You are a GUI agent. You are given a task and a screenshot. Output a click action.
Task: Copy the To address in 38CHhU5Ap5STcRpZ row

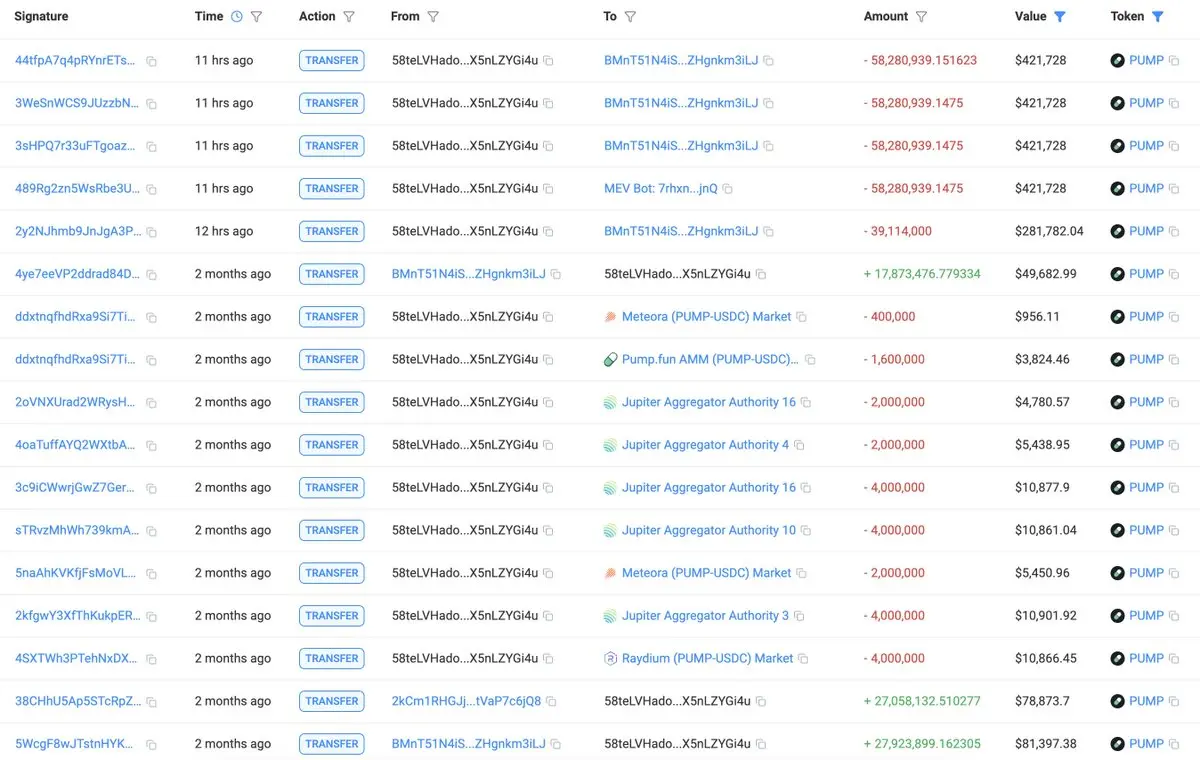[x=761, y=702]
